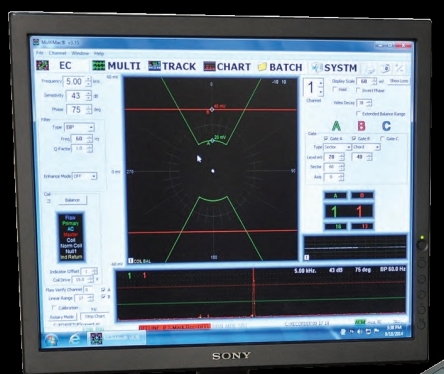Open the EC mode icon
The height and width of the screenshot is (374, 444).
[43, 65]
